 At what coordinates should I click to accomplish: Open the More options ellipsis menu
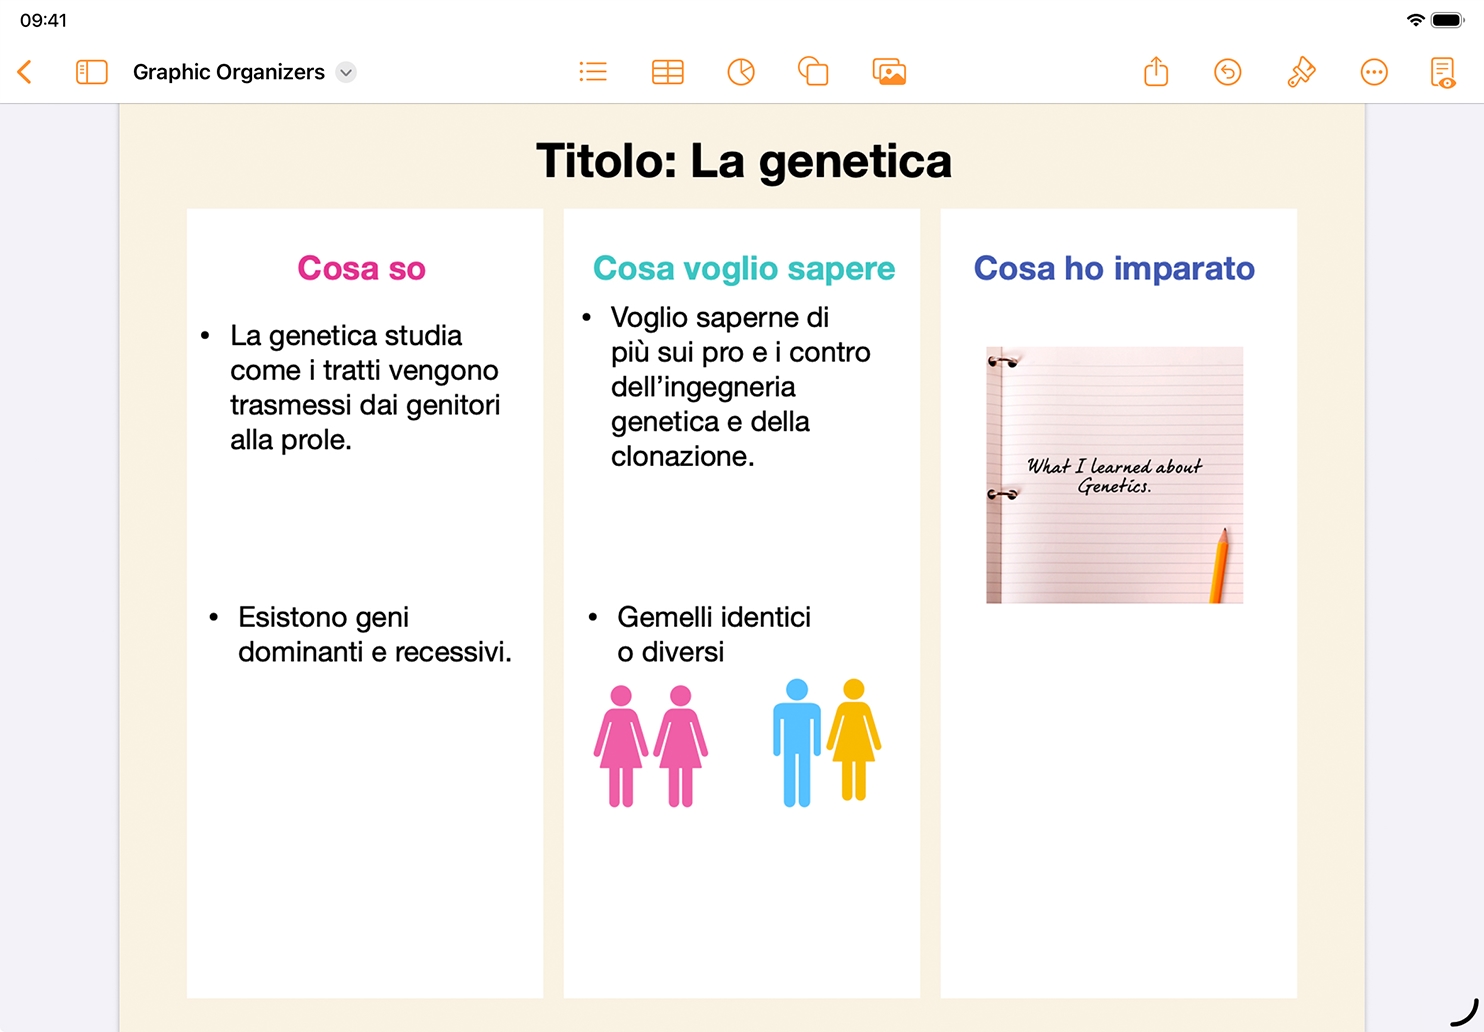click(1374, 72)
